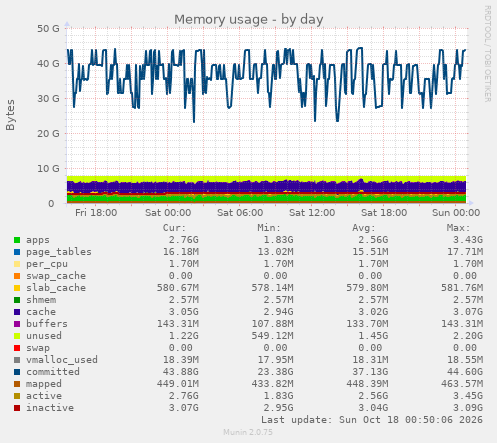Image resolution: width=497 pixels, height=443 pixels.
Task: Click the '10 G' axis label
Action: (x=48, y=168)
